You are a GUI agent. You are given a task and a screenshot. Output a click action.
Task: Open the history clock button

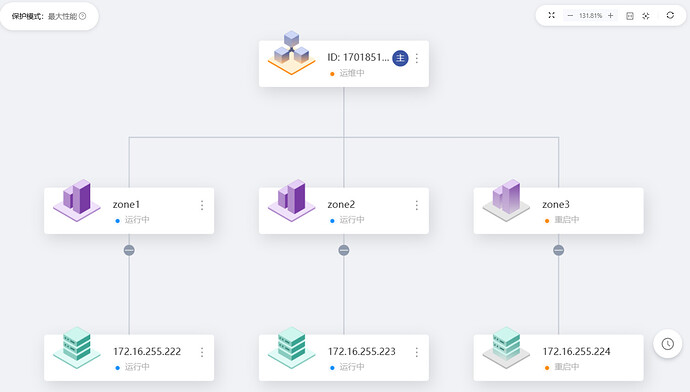point(668,344)
